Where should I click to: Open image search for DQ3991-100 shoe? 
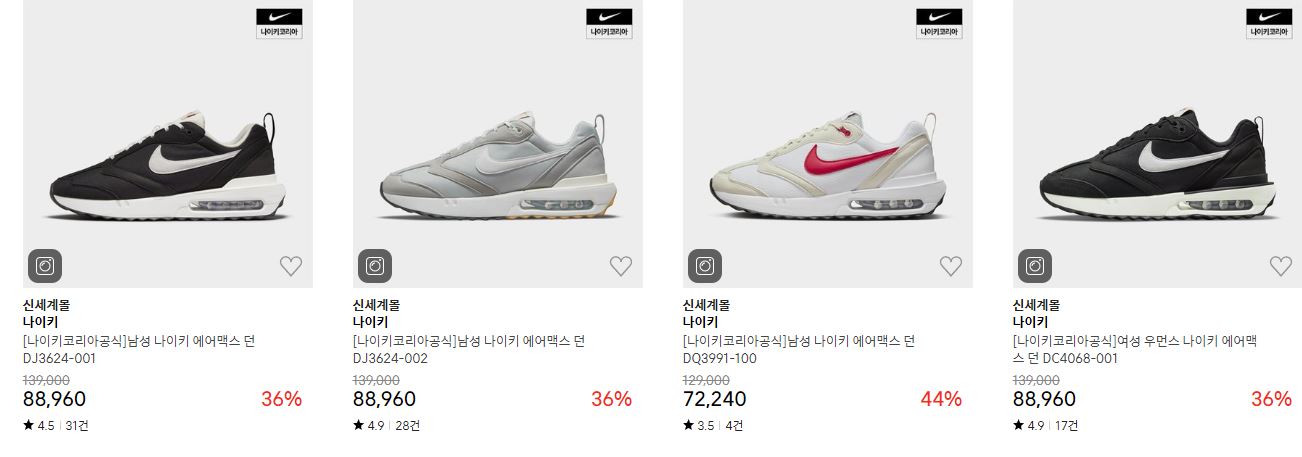point(705,266)
